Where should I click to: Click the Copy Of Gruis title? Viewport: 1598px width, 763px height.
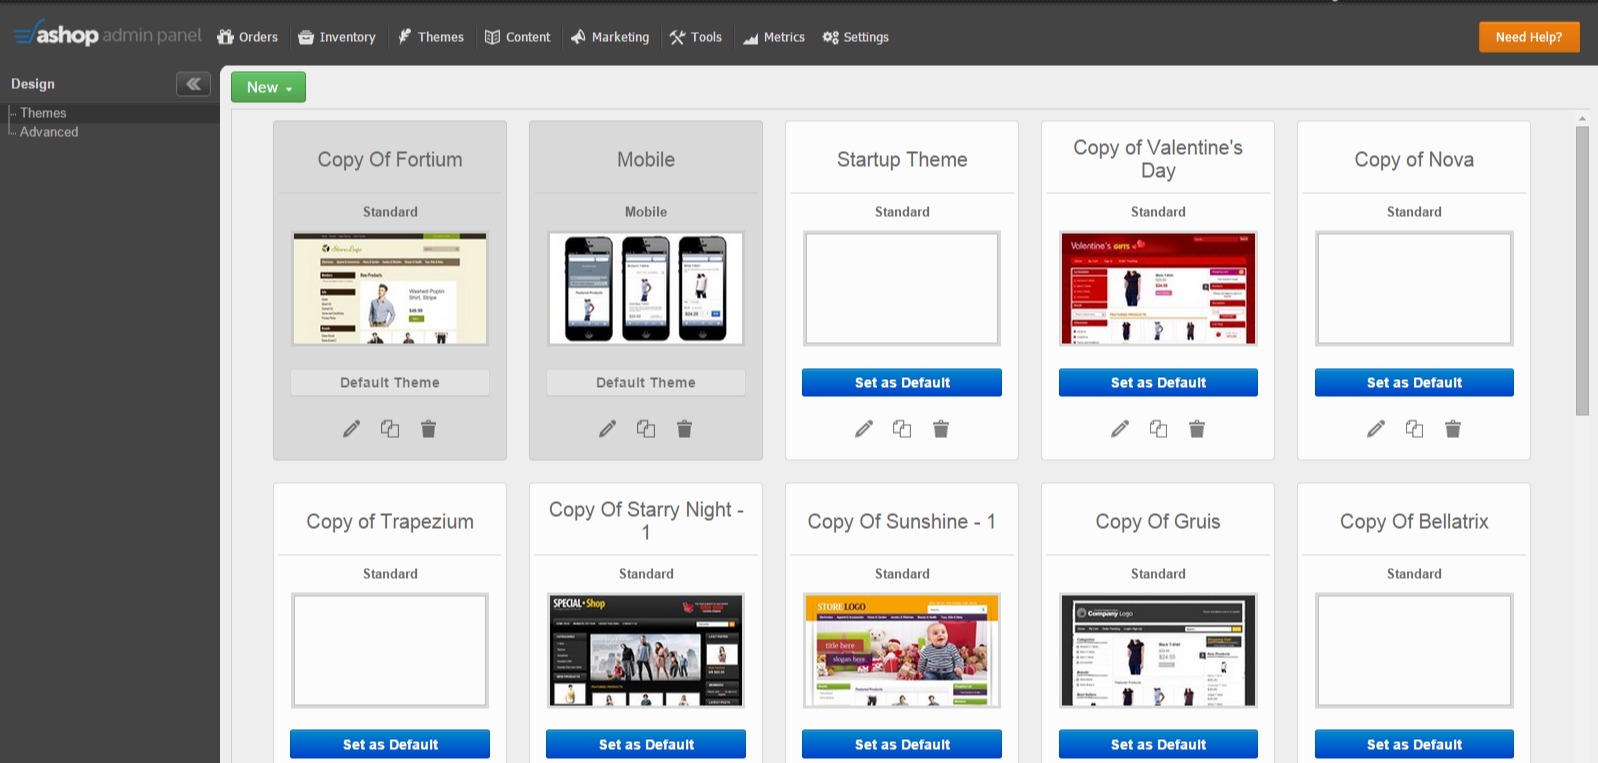(1158, 522)
